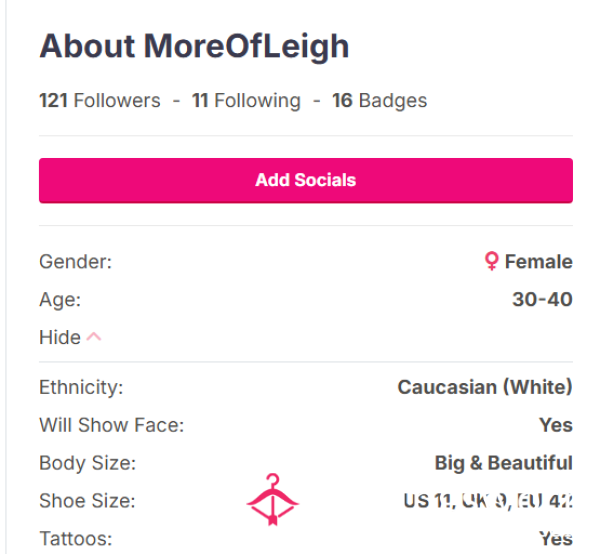Click the female gender symbol icon
Screen dimensions: 600x554
click(x=491, y=261)
